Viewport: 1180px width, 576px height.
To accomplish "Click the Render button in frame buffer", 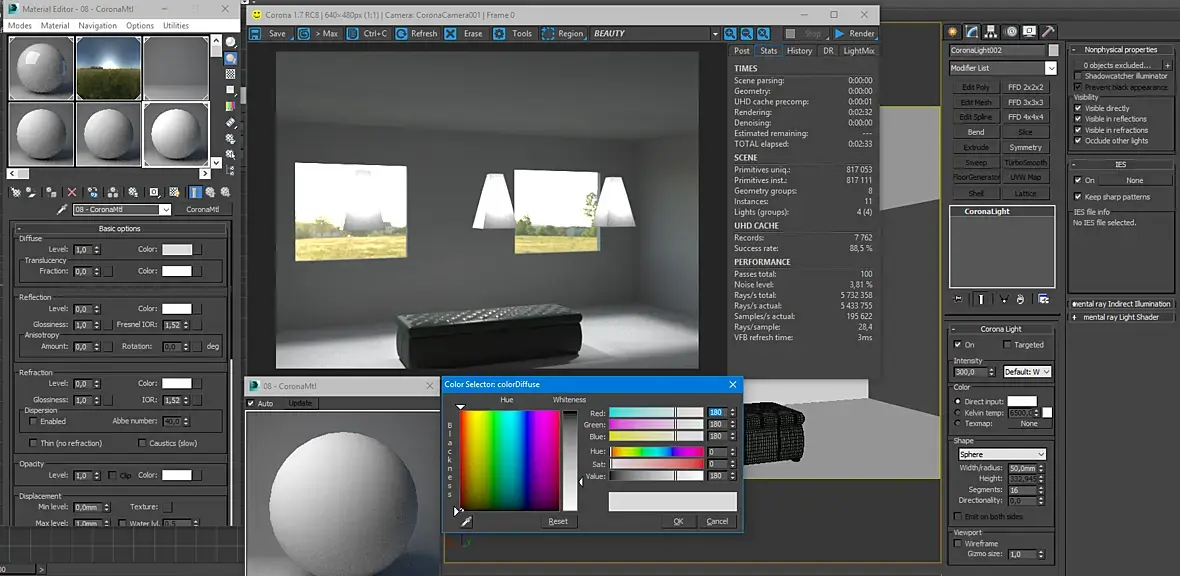I will click(x=854, y=34).
